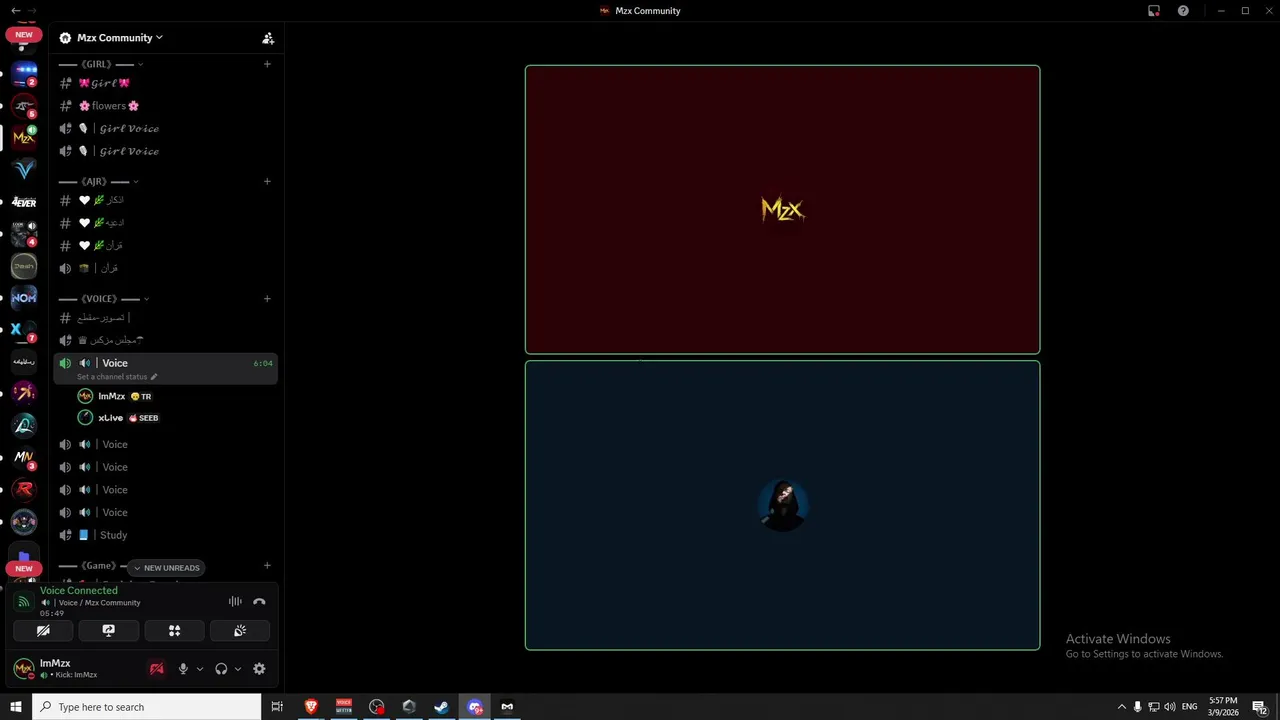Screen dimensions: 1280x720
Task: Open the 4EVER server in the server list
Action: click(24, 202)
